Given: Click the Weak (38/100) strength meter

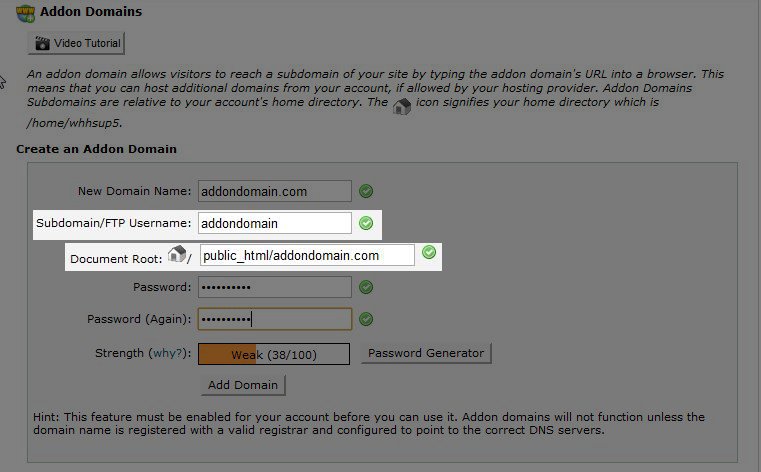Looking at the screenshot, I should tap(274, 354).
